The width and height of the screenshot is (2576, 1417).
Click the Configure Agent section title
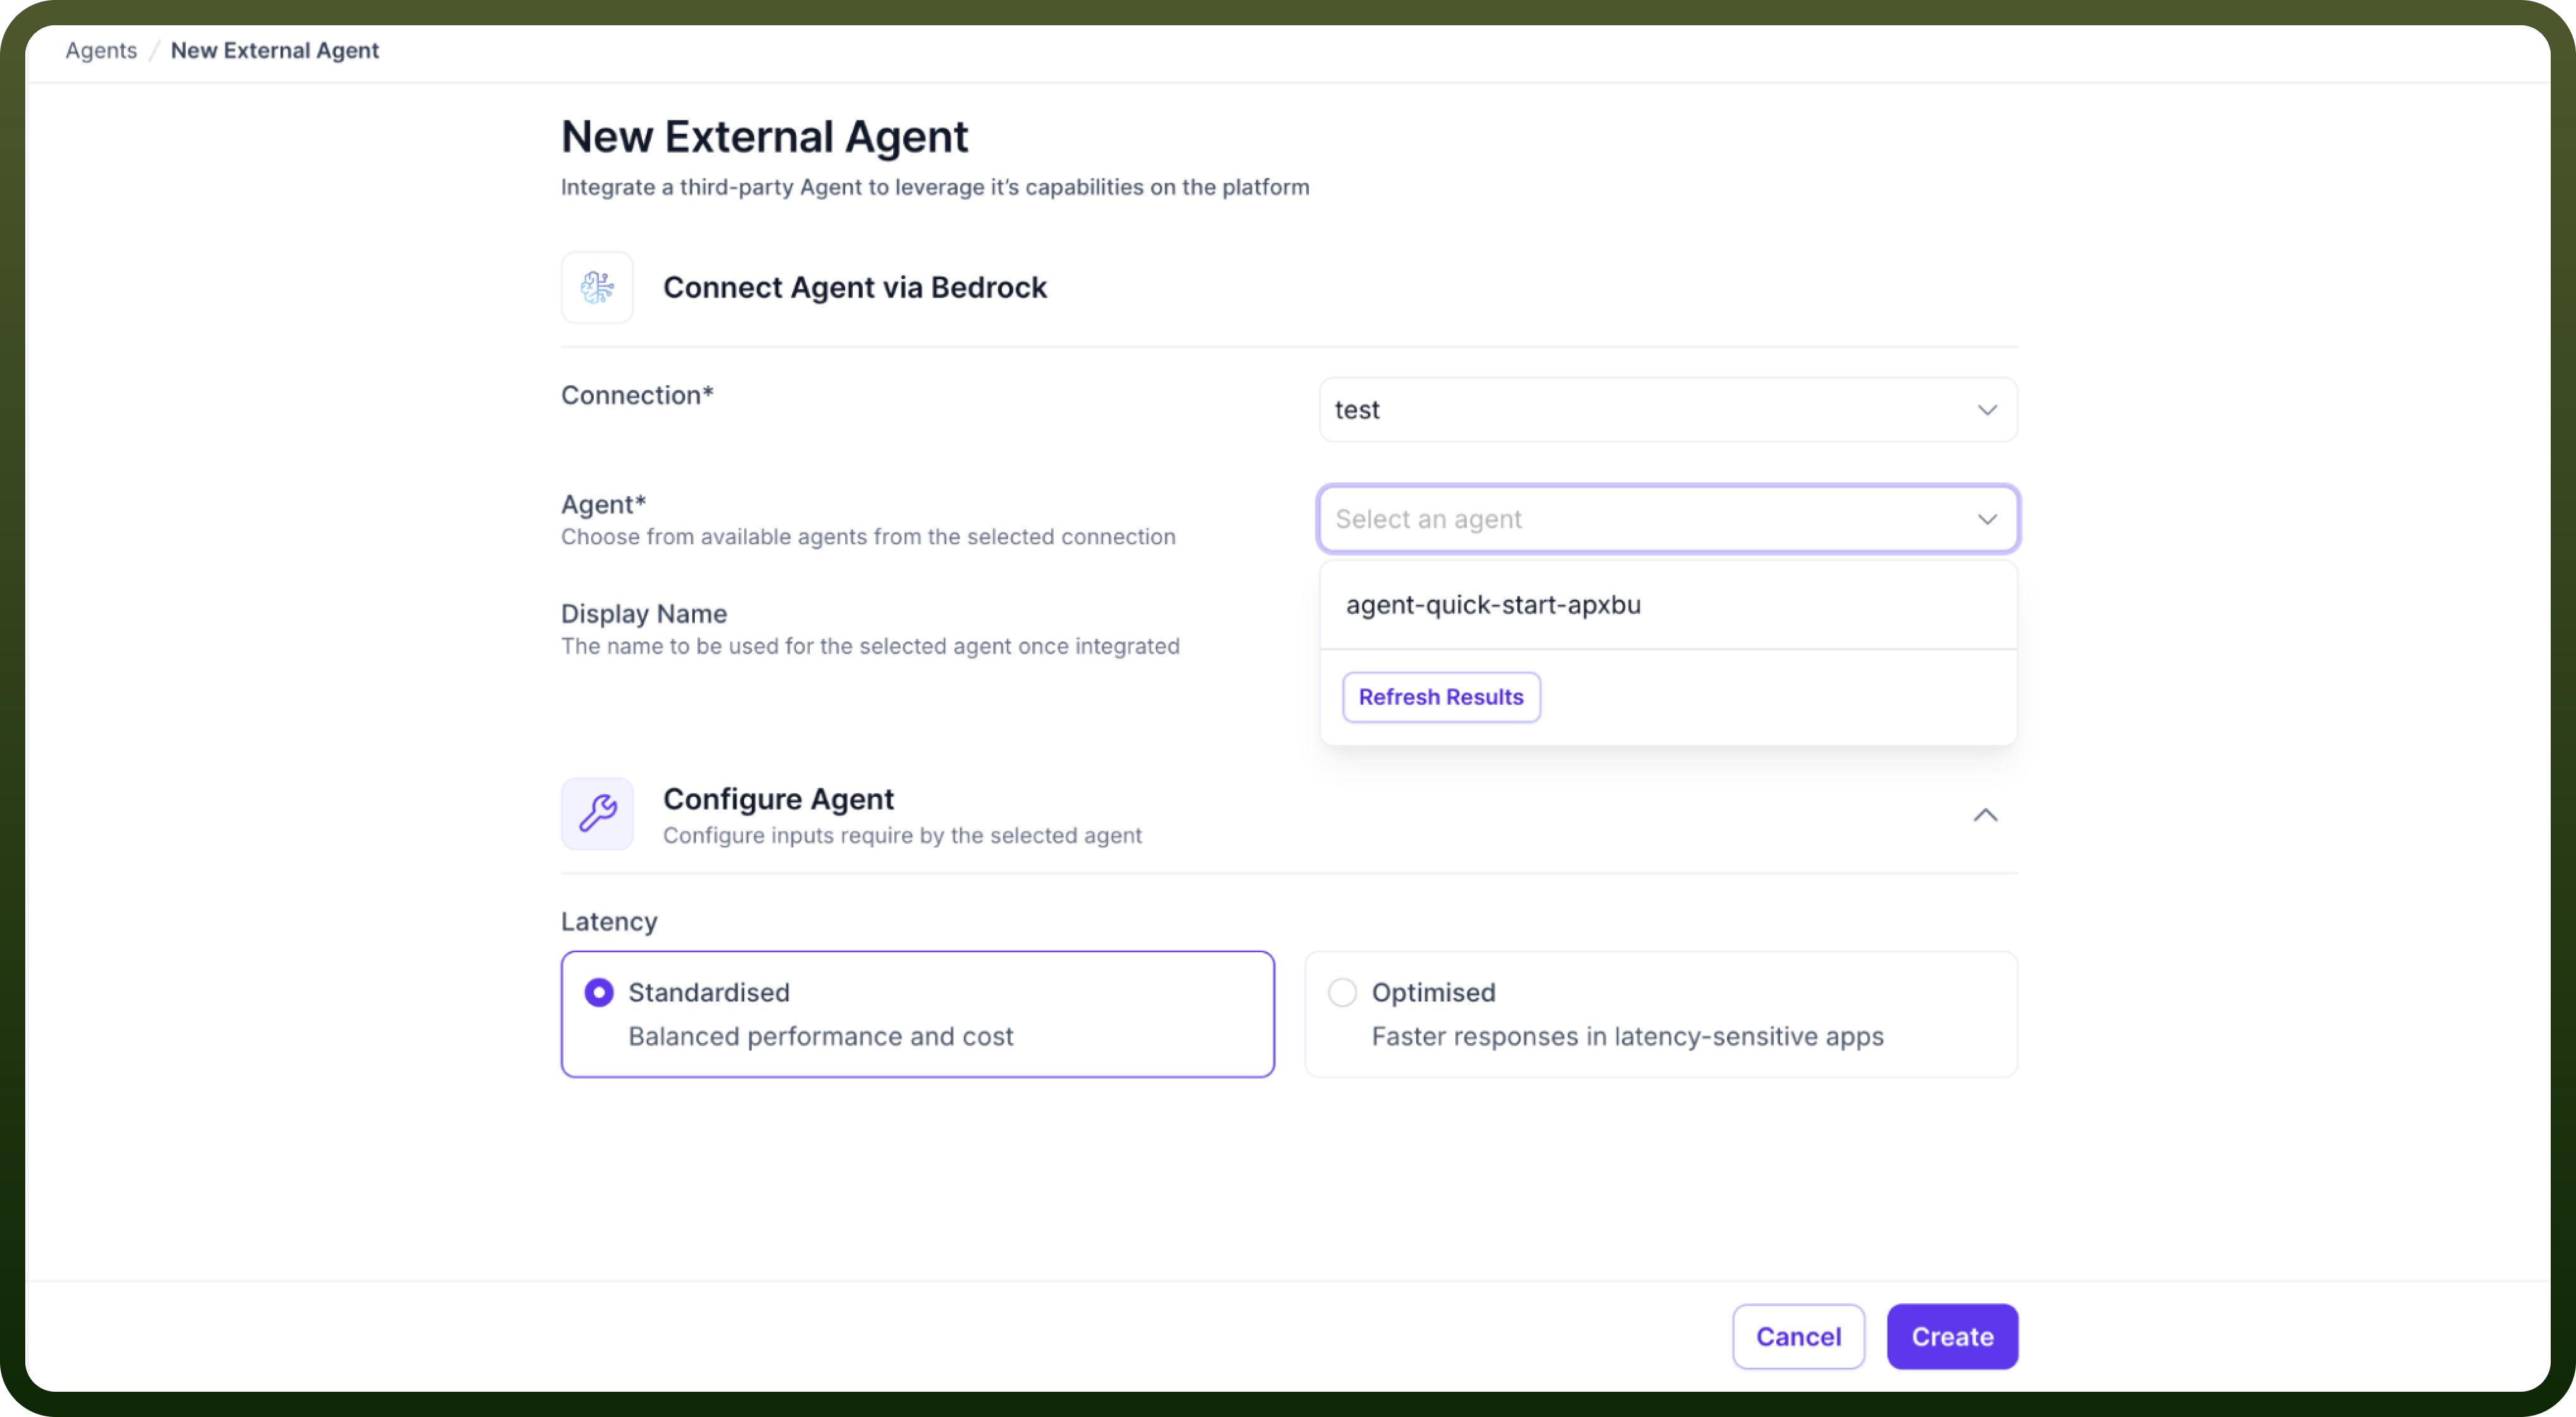click(778, 798)
